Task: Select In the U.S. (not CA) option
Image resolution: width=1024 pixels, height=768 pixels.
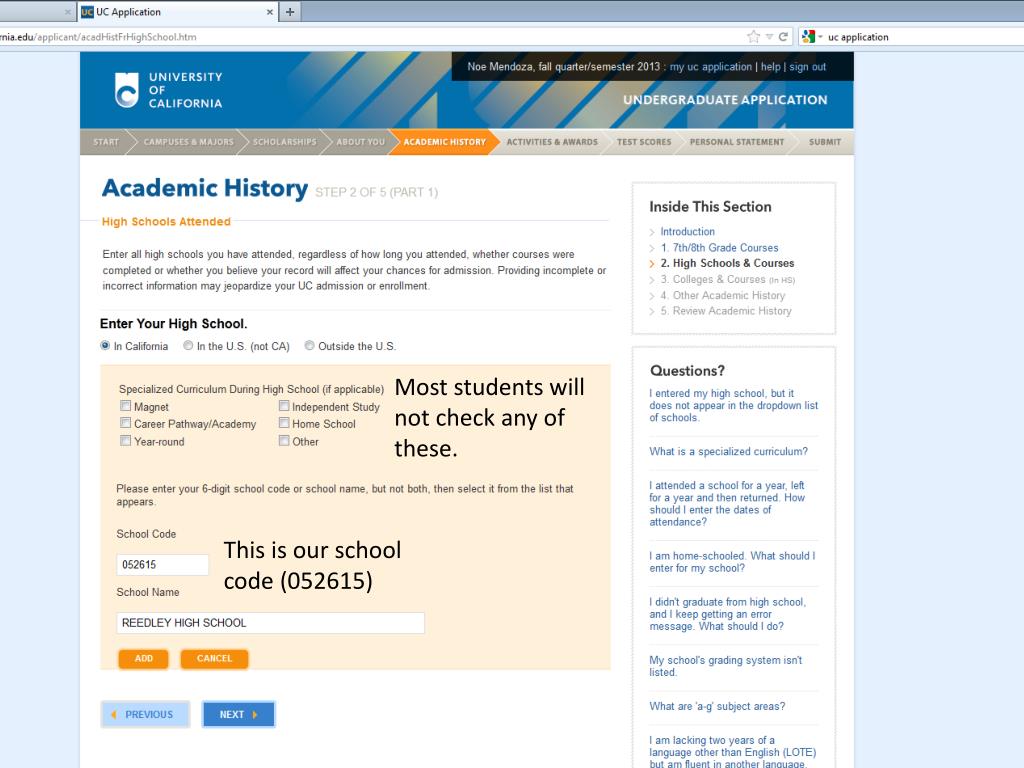Action: (x=188, y=345)
